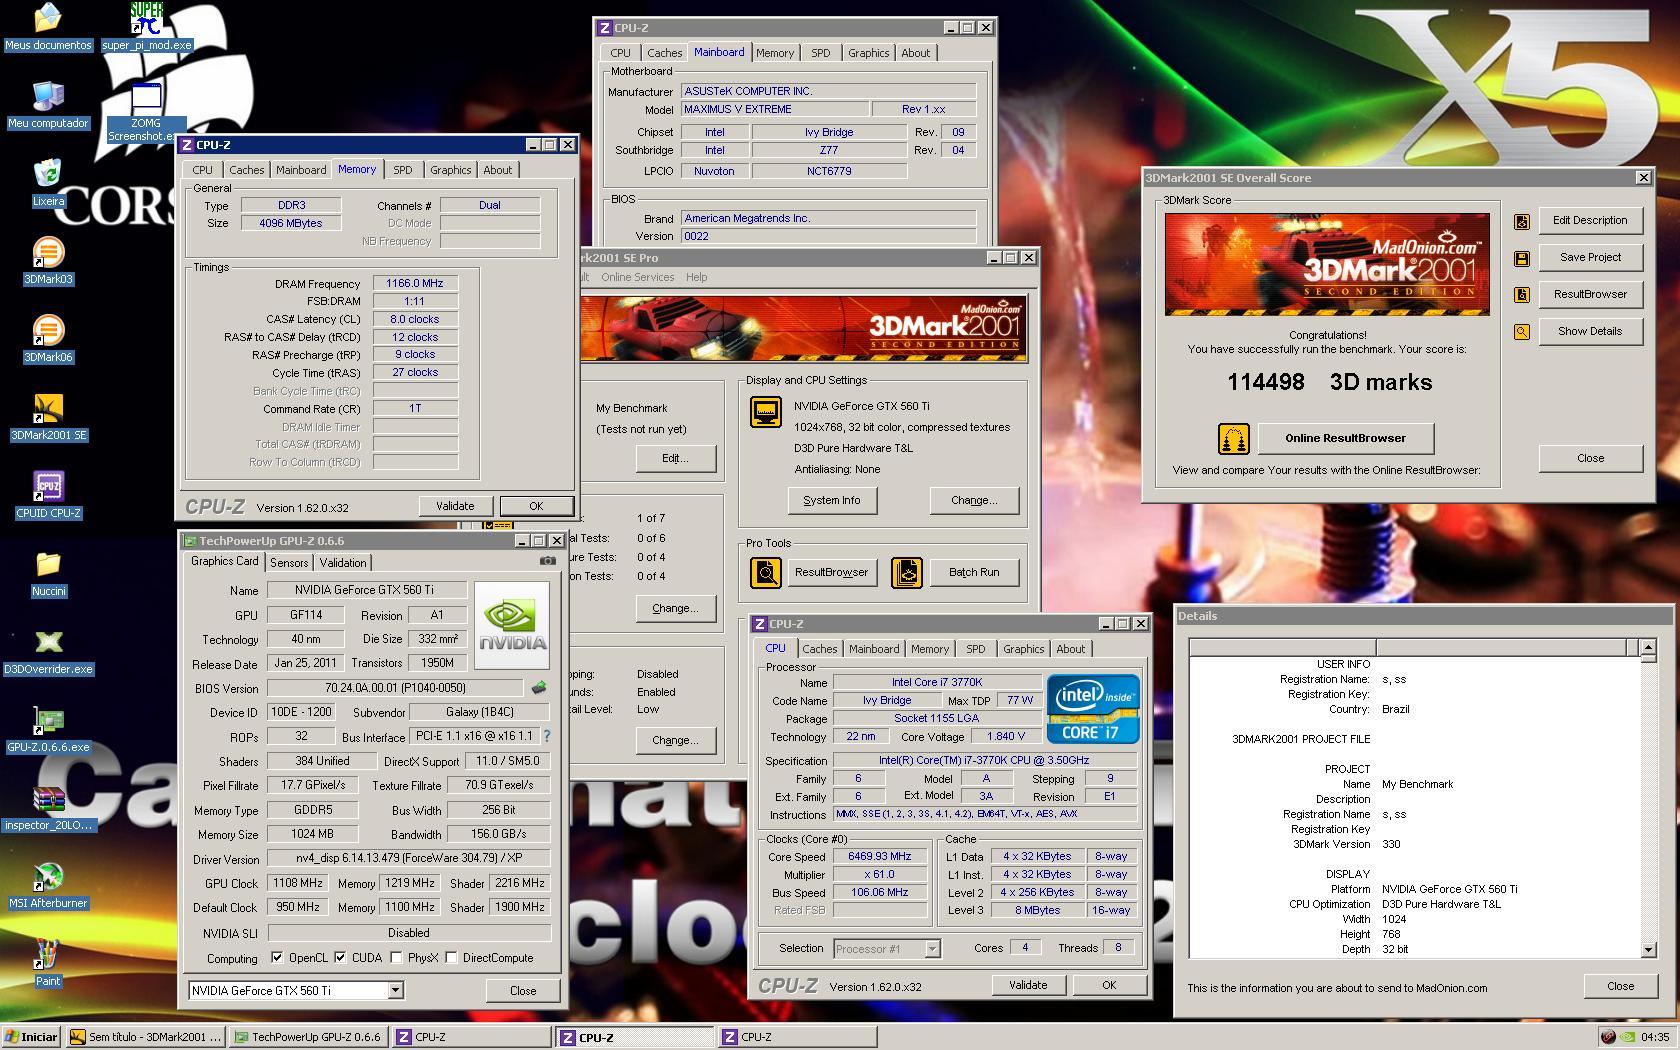Click the Iniciar start button
This screenshot has width=1680, height=1050.
[x=32, y=1037]
